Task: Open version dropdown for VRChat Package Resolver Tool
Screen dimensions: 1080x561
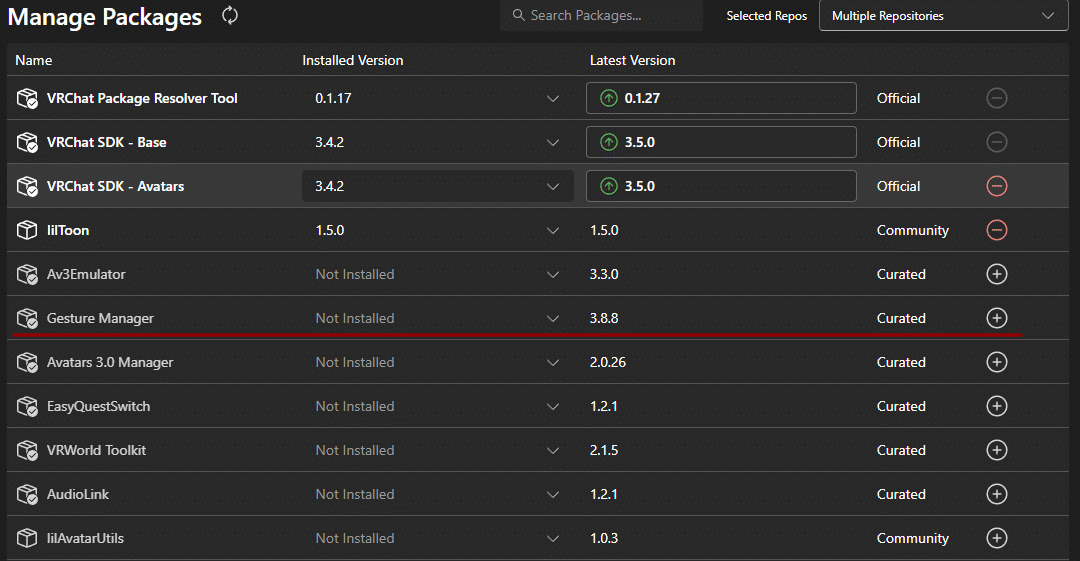Action: 552,99
